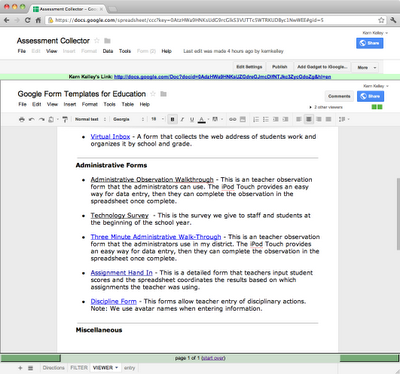Click the browser back arrow

6,20
